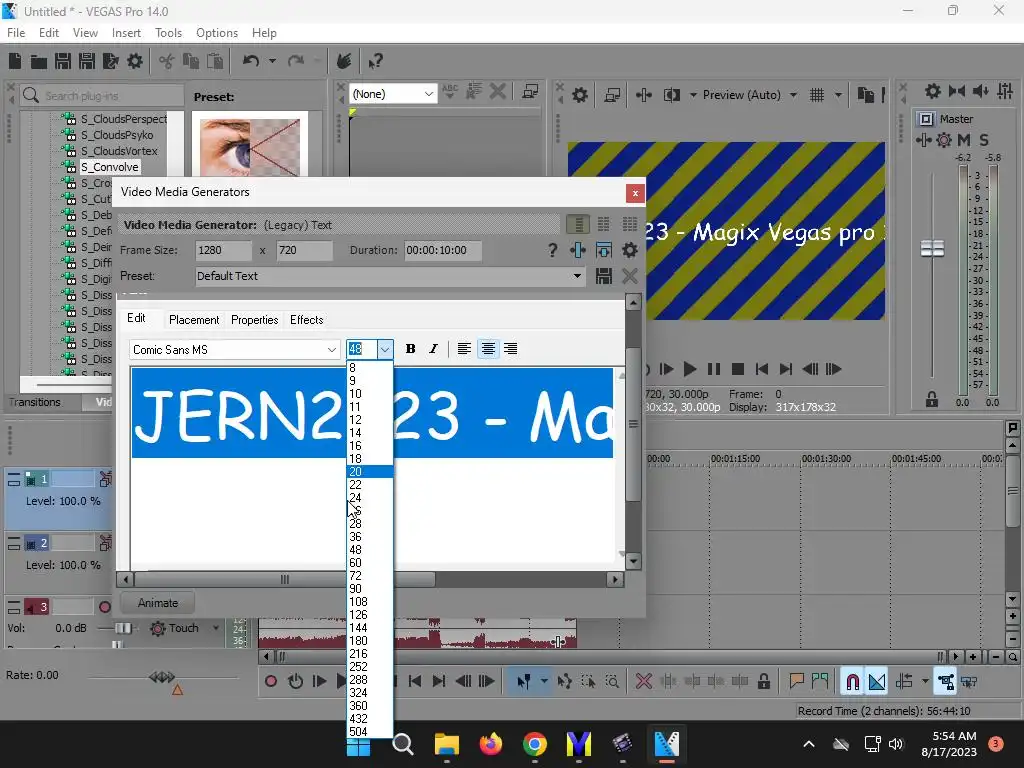This screenshot has height=768, width=1024.
Task: Open the Tools menu
Action: pyautogui.click(x=168, y=33)
